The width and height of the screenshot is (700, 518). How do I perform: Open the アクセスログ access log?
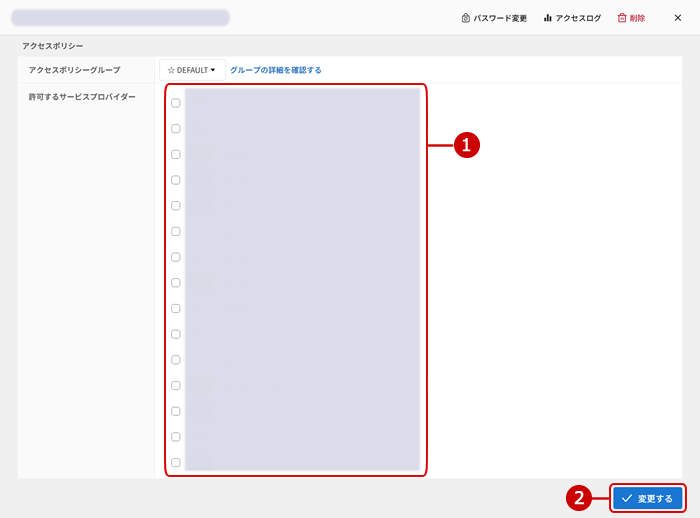pos(572,18)
